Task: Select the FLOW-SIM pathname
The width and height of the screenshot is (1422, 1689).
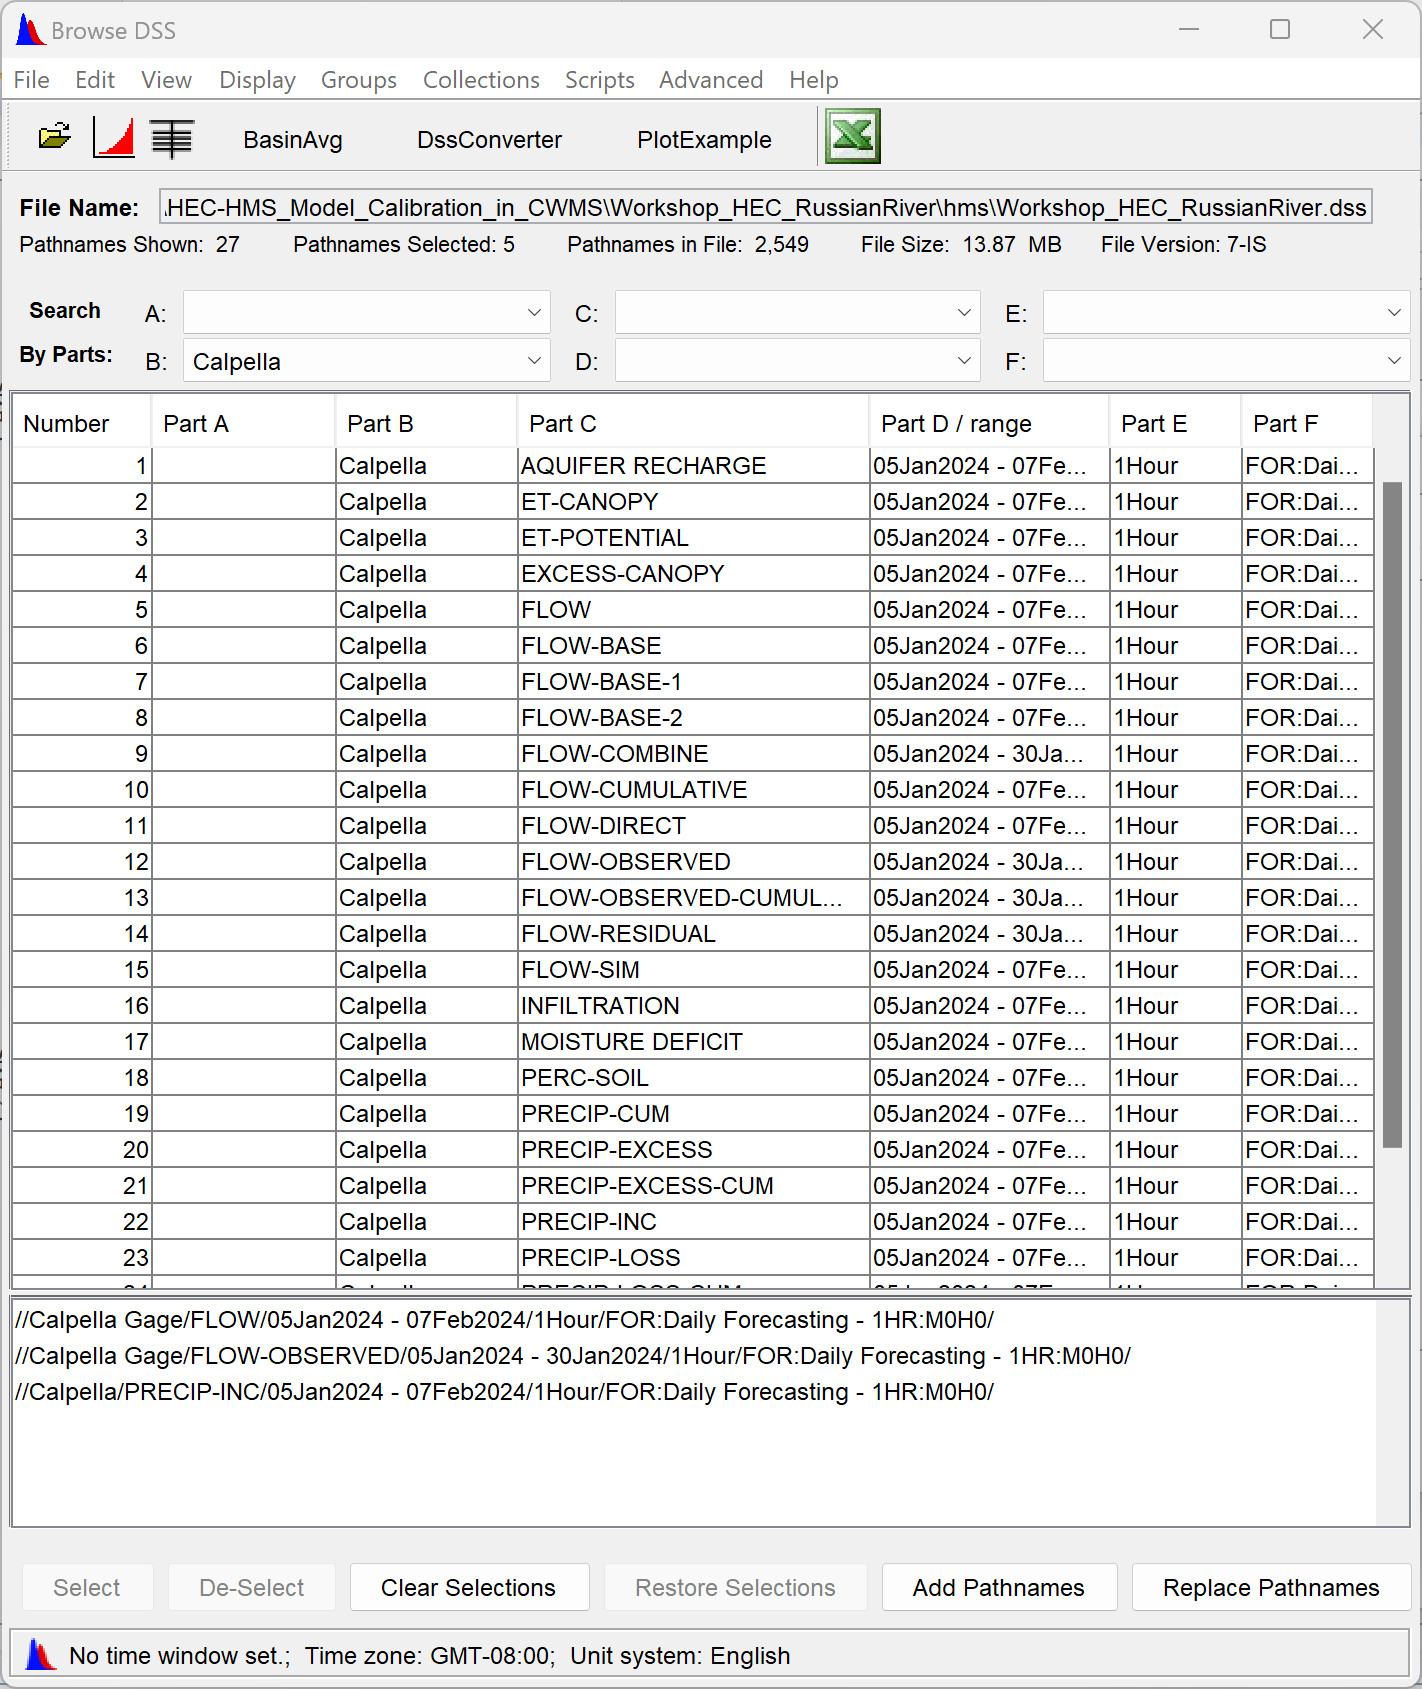Action: click(693, 970)
